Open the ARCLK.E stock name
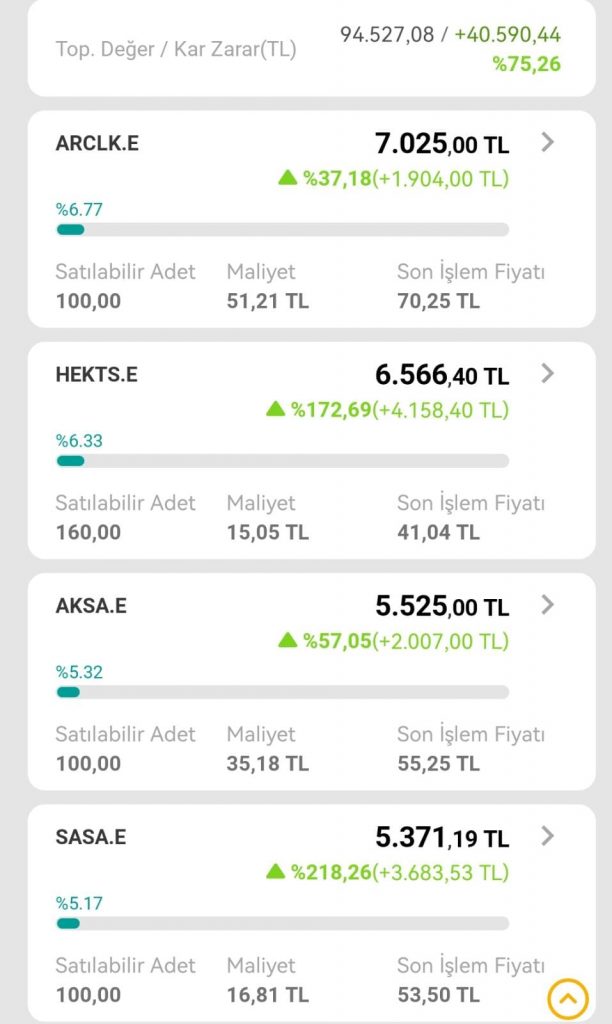This screenshot has width=612, height=1024. coord(97,143)
